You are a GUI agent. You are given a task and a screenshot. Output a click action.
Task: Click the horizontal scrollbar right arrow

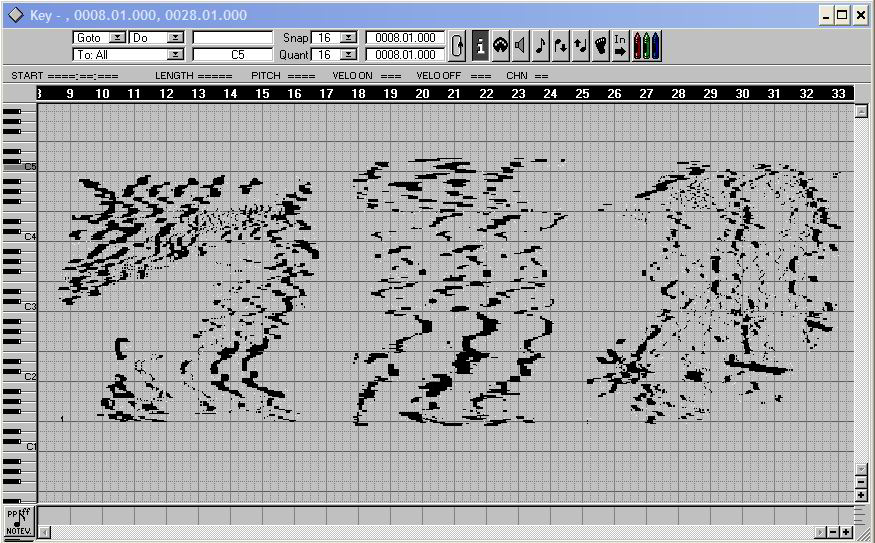pos(820,532)
